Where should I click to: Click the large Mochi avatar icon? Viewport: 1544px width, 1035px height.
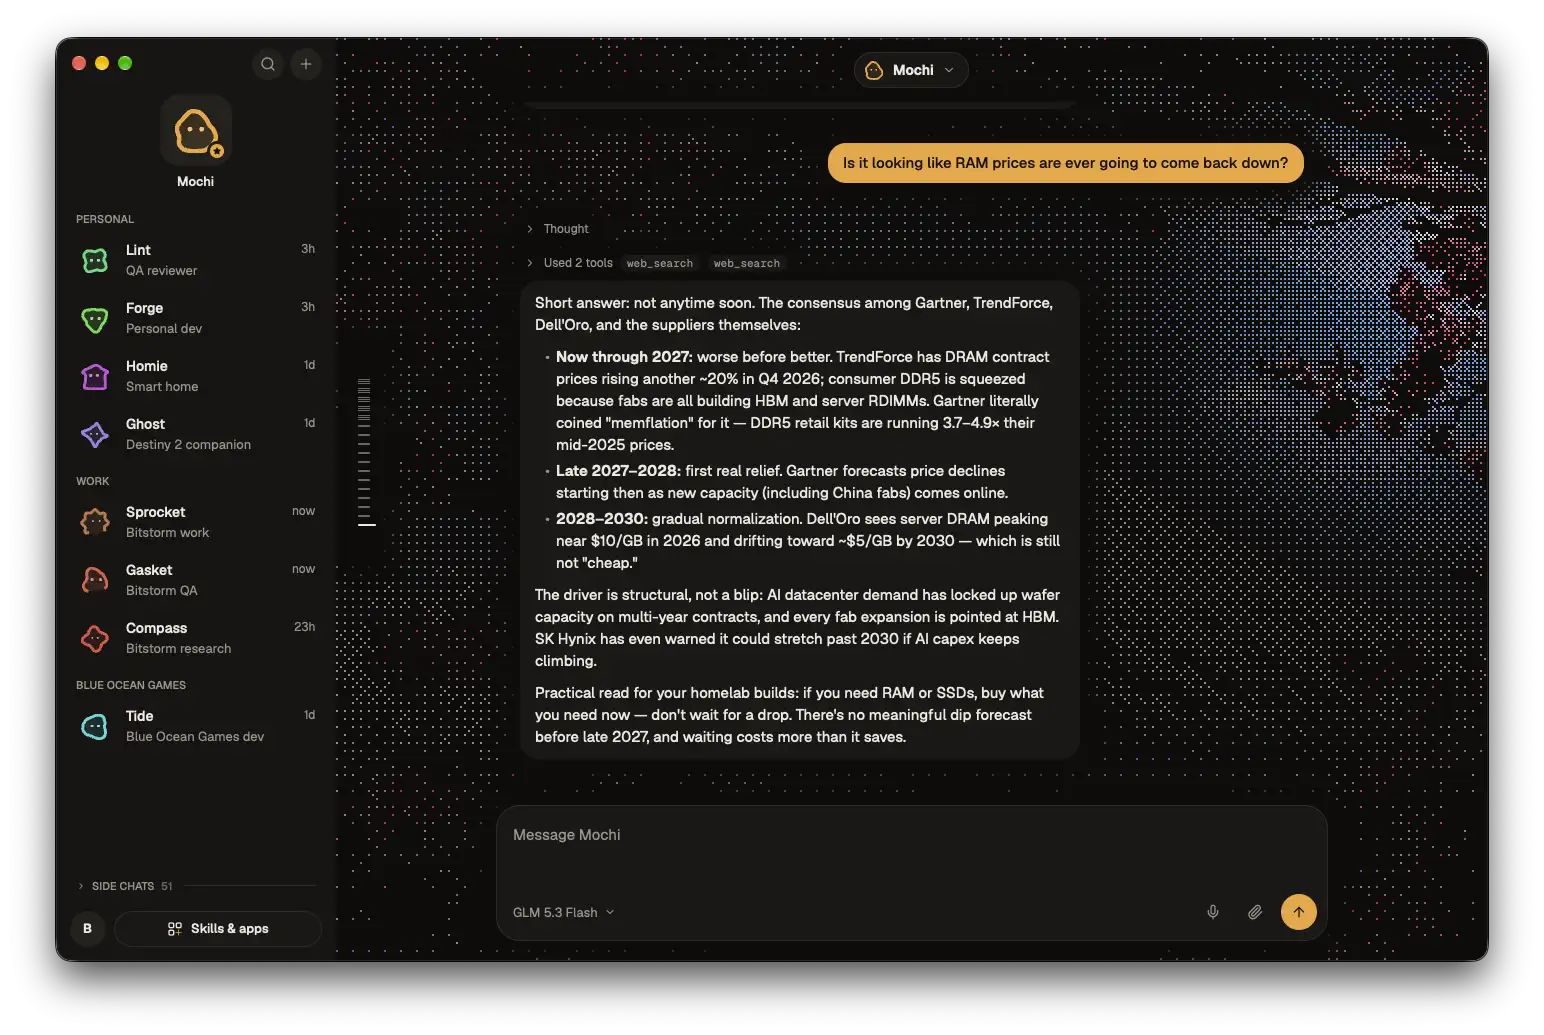(196, 131)
